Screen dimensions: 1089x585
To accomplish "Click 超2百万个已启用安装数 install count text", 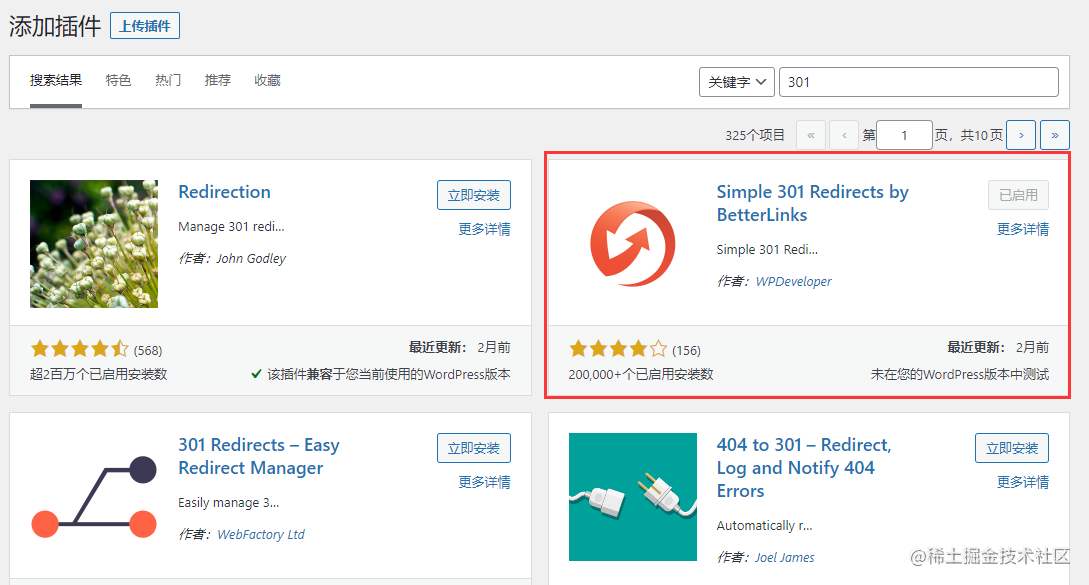I will (99, 374).
